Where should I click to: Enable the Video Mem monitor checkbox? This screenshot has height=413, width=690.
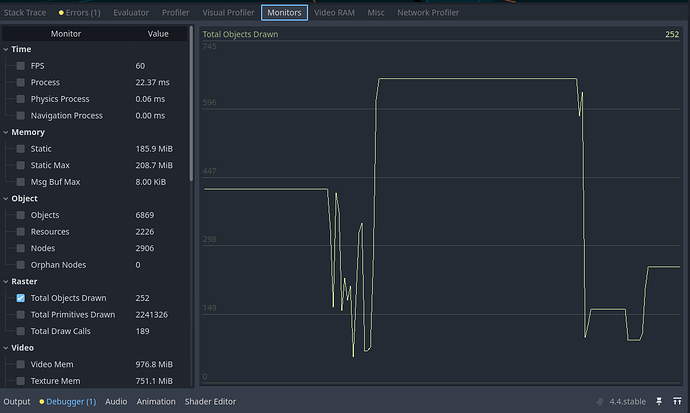21,364
